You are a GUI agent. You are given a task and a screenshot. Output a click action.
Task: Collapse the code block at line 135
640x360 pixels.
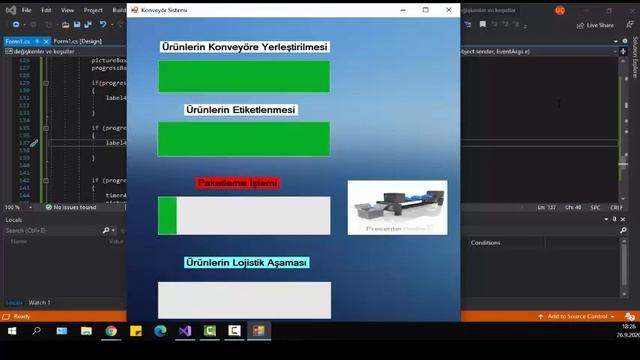(x=46, y=128)
